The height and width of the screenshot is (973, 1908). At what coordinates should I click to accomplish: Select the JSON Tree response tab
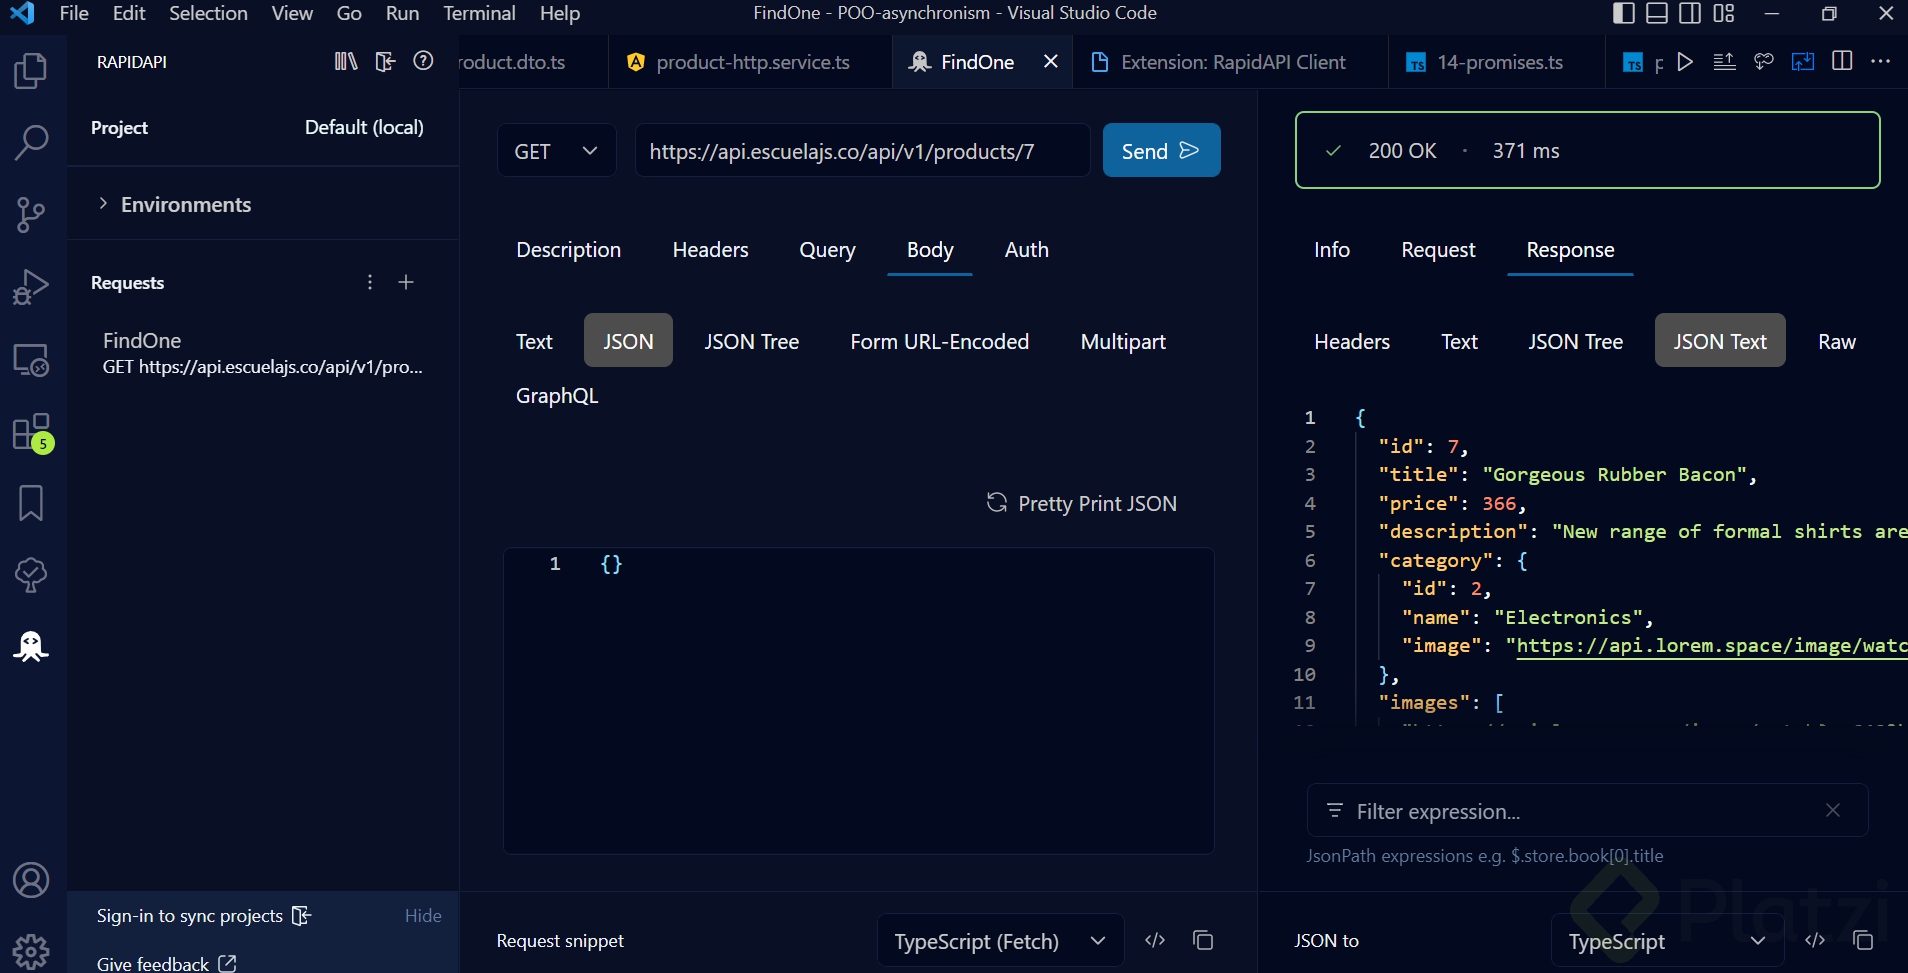coord(1574,342)
